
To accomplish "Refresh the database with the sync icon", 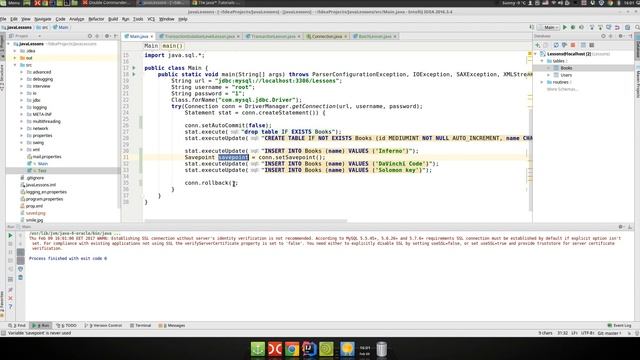I will tap(556, 45).
